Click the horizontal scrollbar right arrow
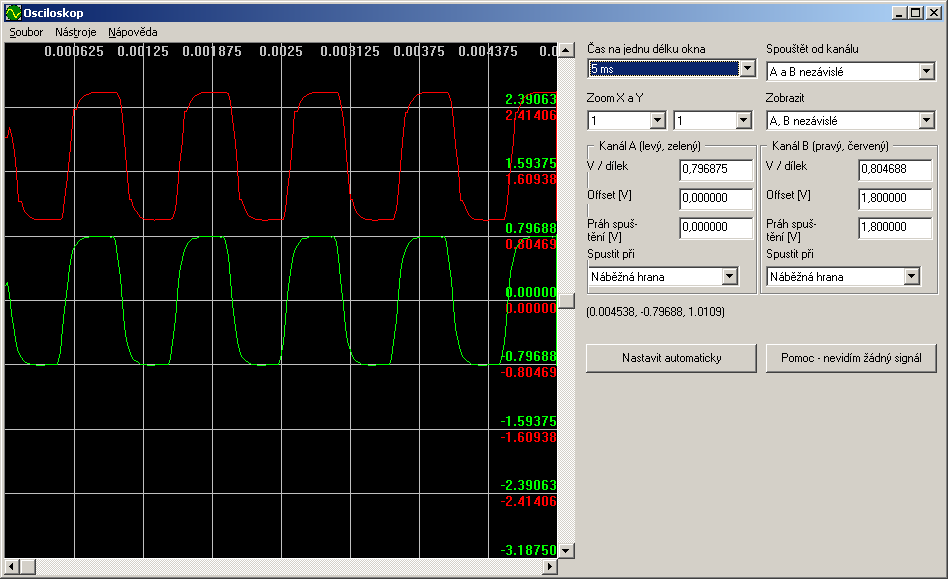948x579 pixels. (549, 567)
